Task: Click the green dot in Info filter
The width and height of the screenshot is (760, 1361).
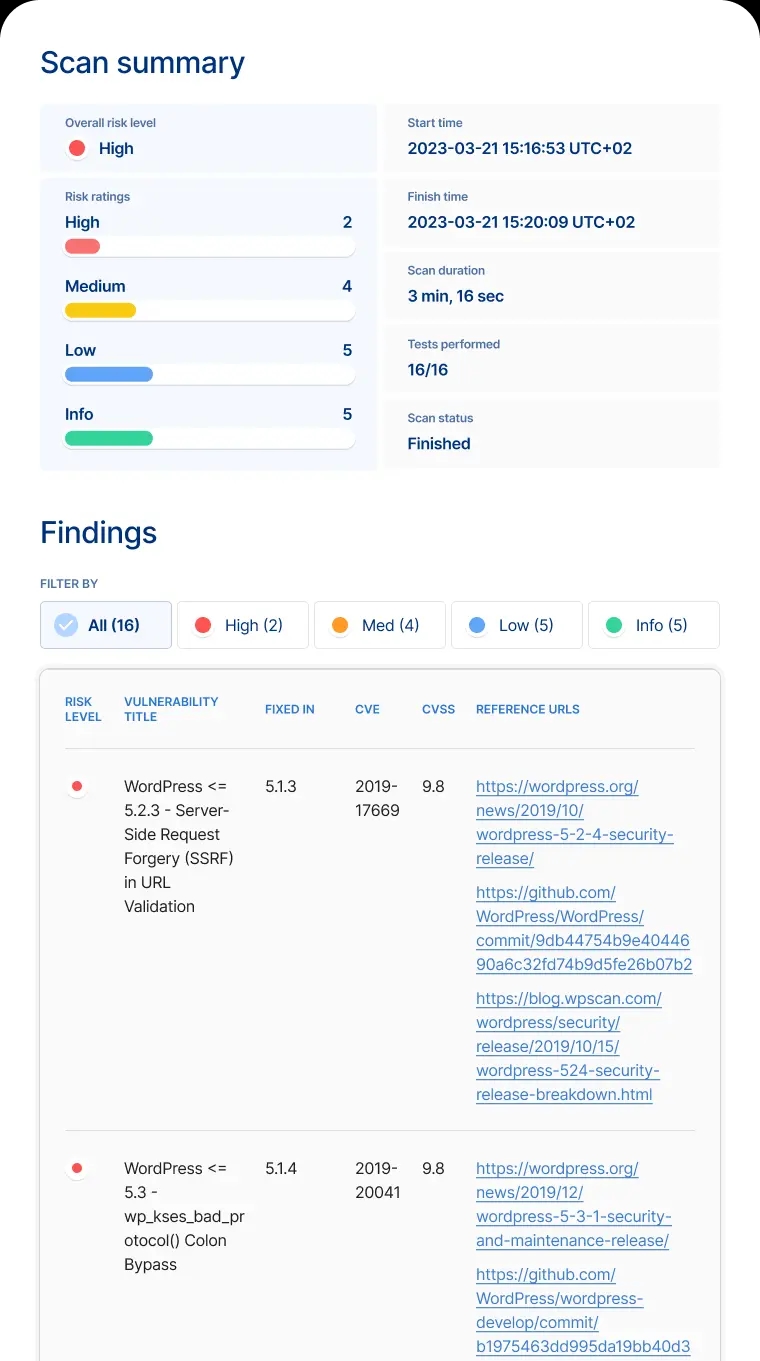Action: 614,625
